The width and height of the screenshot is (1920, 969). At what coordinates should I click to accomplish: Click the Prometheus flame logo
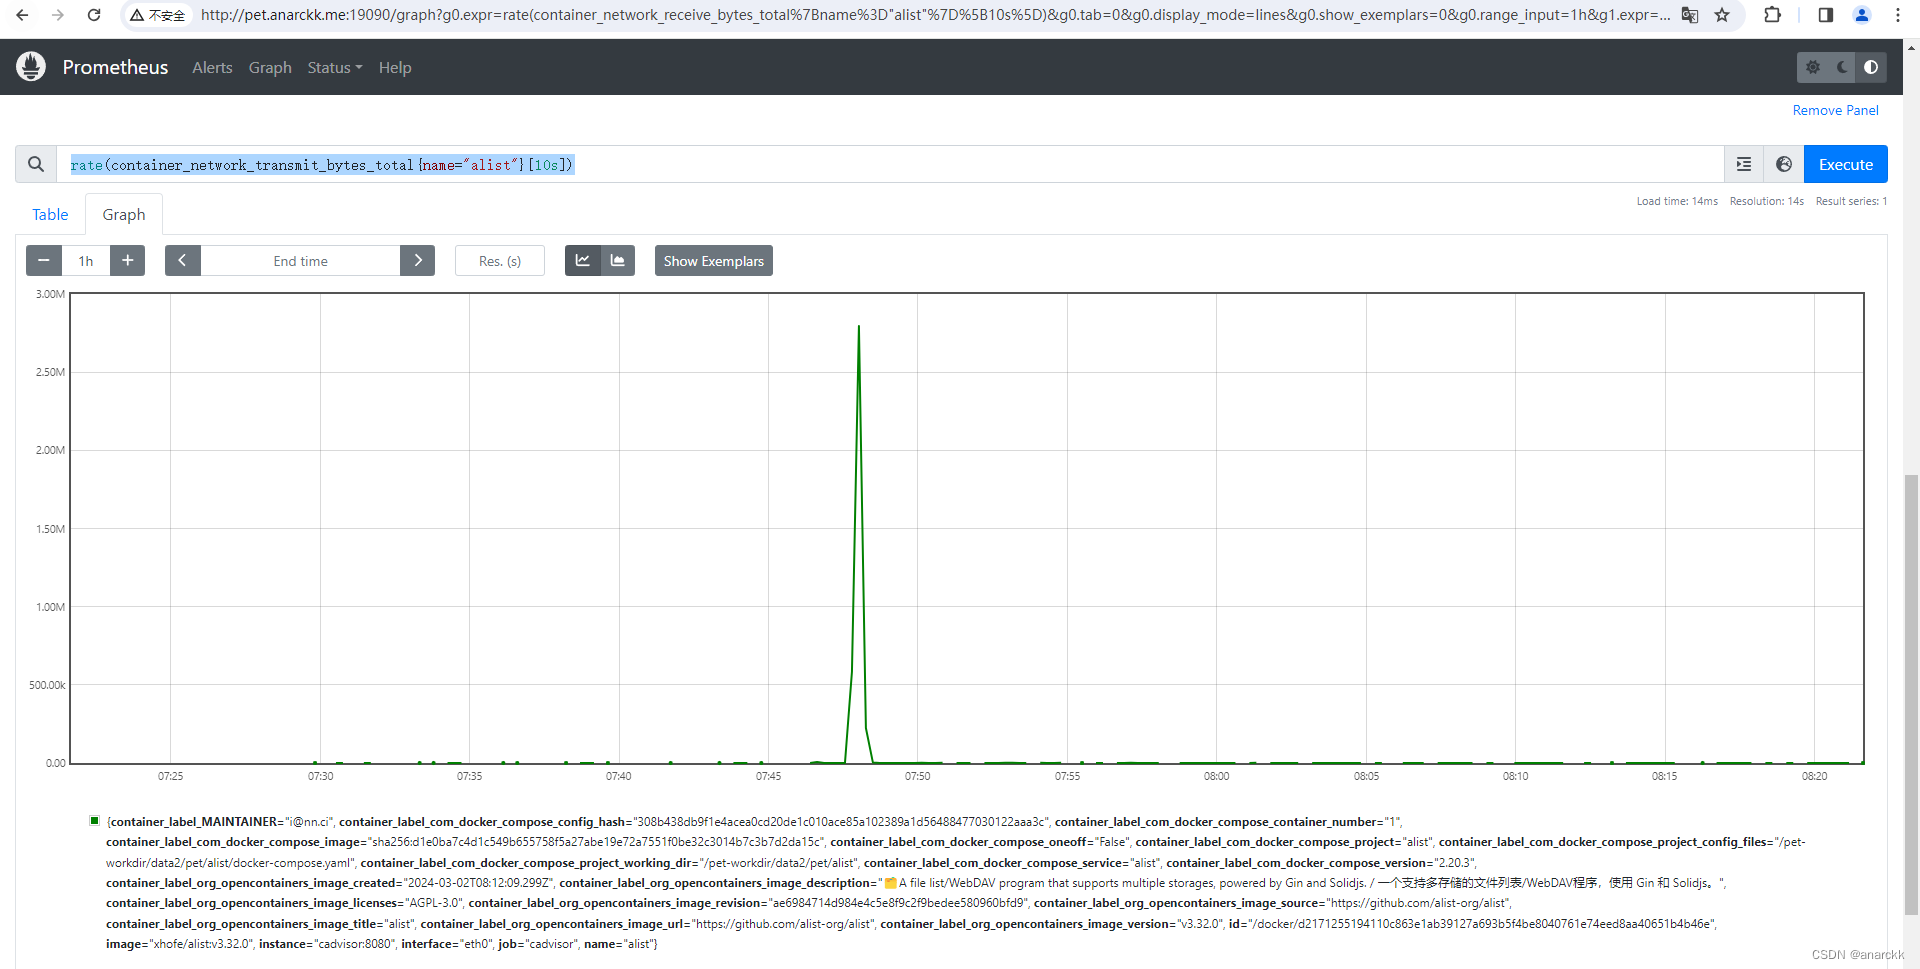[31, 67]
